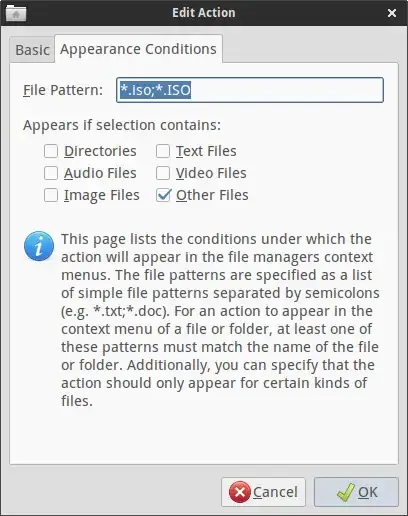Click the explanatory help text paragraph

click(220, 320)
